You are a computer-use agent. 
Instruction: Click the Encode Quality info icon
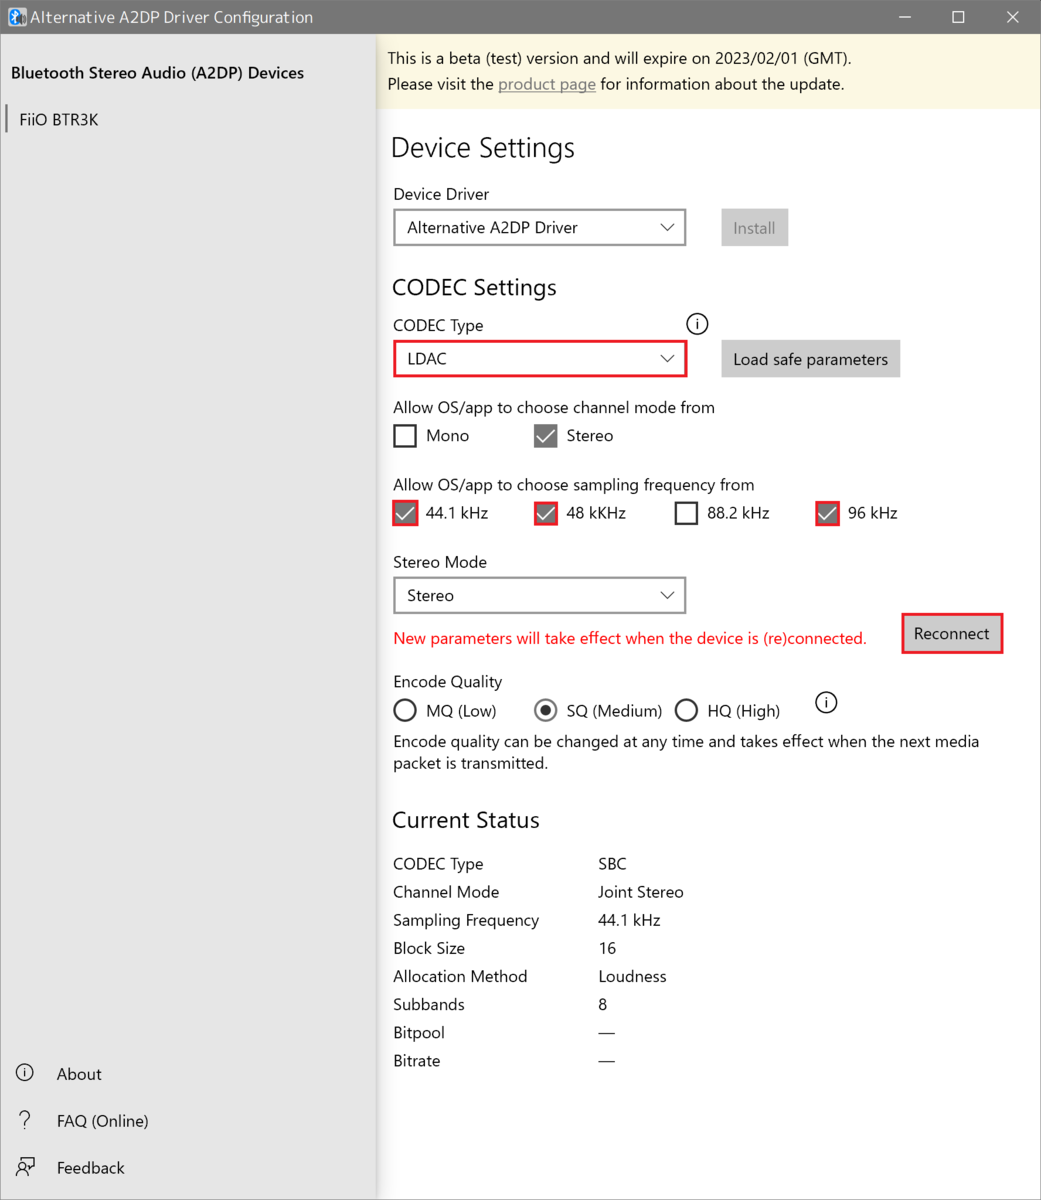point(826,702)
